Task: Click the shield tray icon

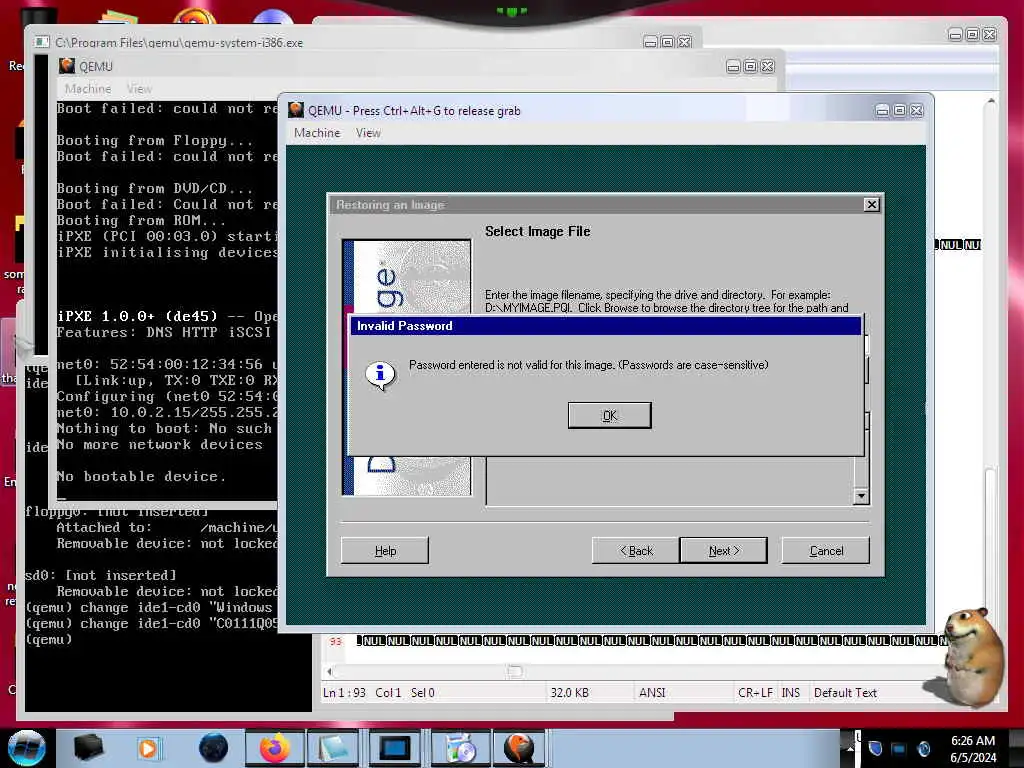Action: point(875,748)
